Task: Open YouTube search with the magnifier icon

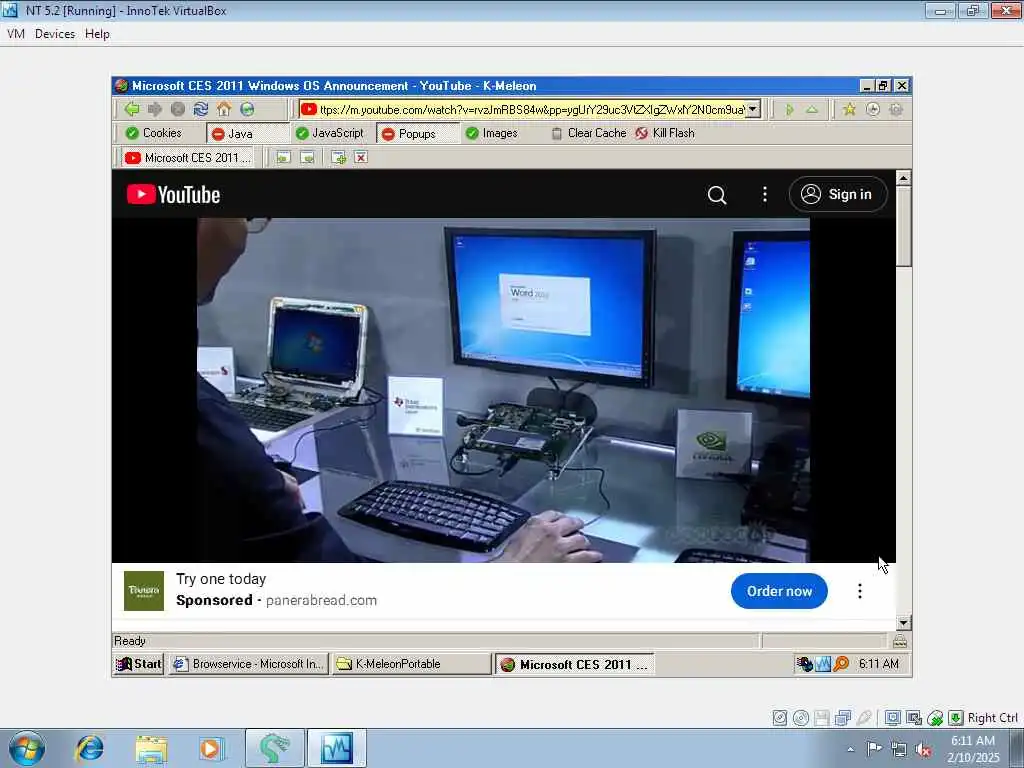Action: (716, 195)
